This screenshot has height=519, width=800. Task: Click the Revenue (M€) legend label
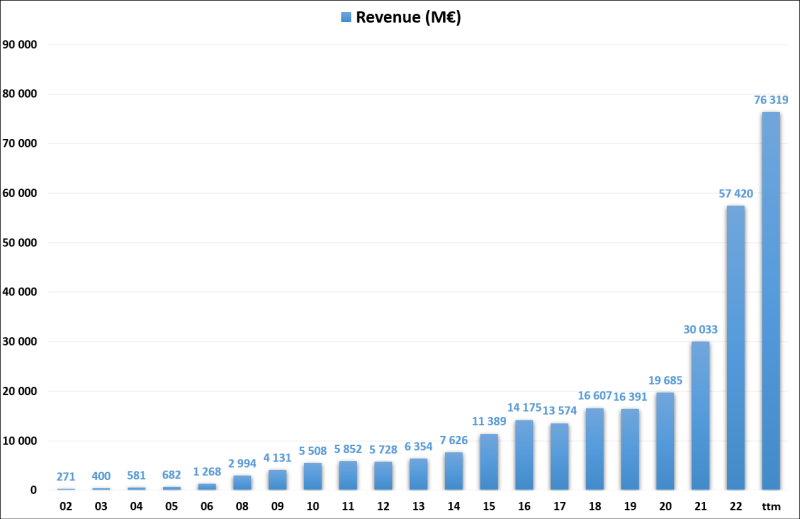tap(408, 17)
